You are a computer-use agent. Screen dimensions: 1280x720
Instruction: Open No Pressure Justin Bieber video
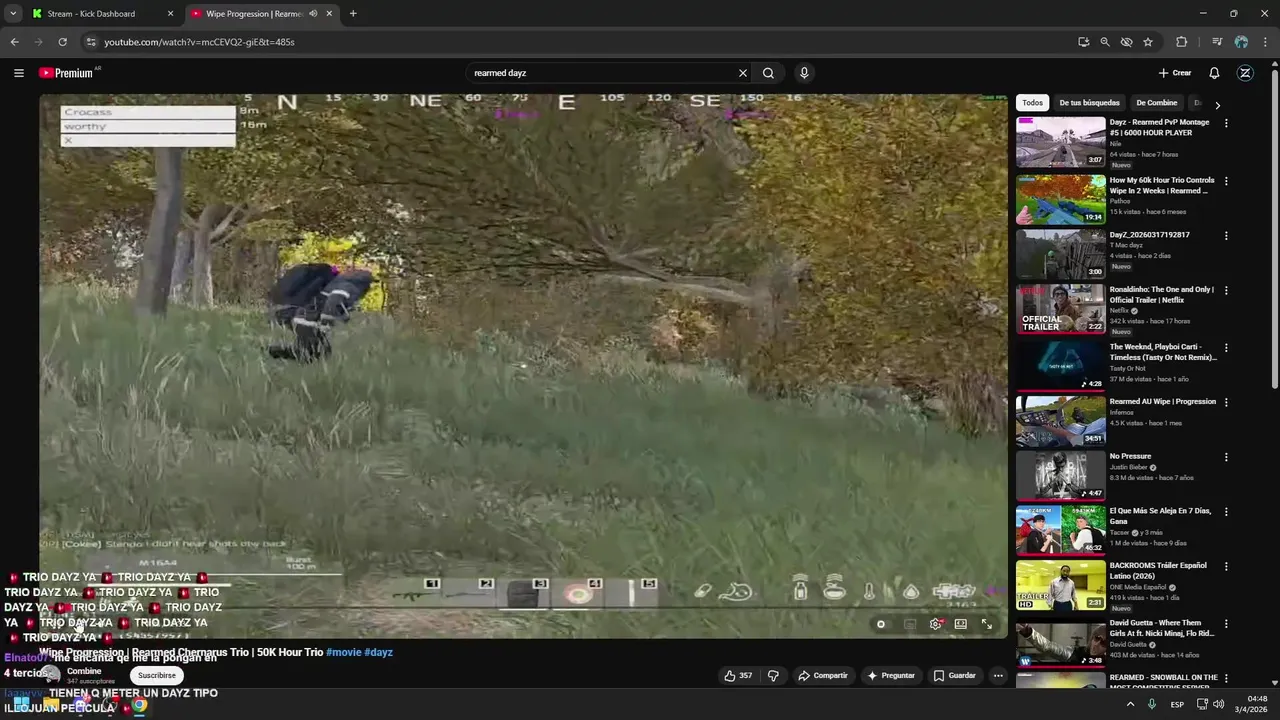click(x=1061, y=475)
